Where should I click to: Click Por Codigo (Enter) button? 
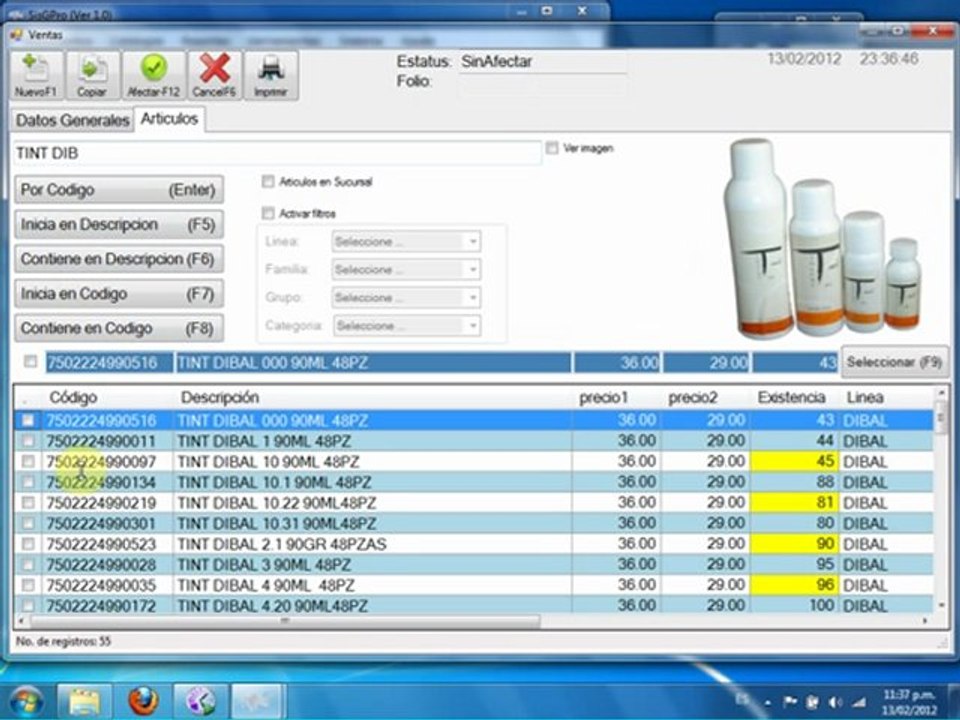pos(119,190)
